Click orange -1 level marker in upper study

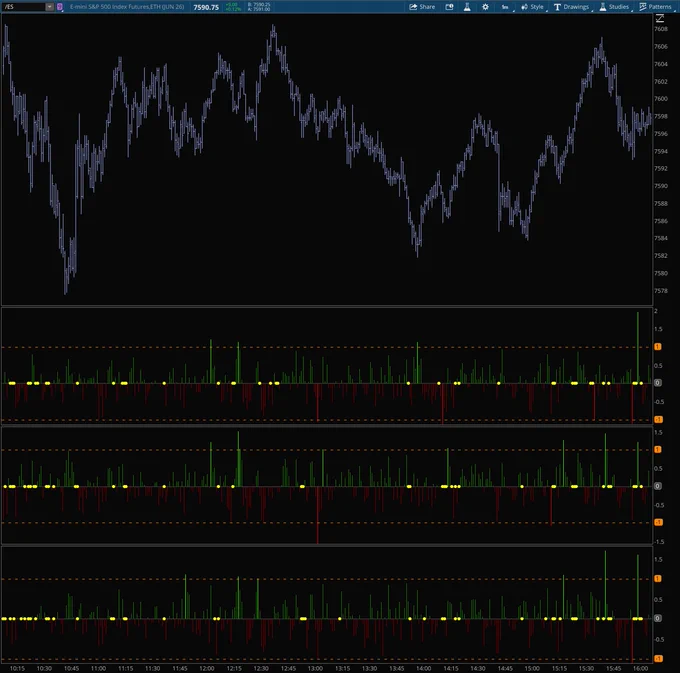pyautogui.click(x=658, y=419)
